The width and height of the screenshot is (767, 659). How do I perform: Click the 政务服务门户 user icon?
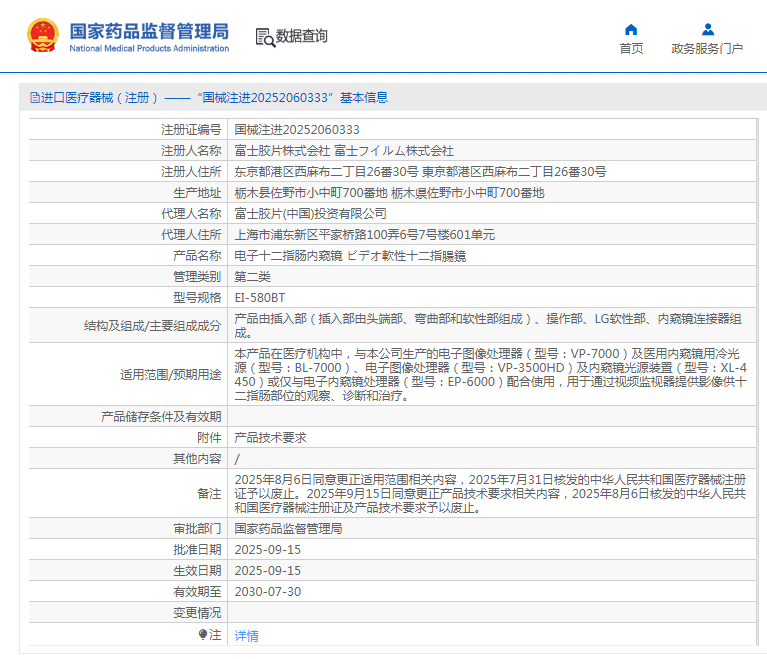coord(707,30)
